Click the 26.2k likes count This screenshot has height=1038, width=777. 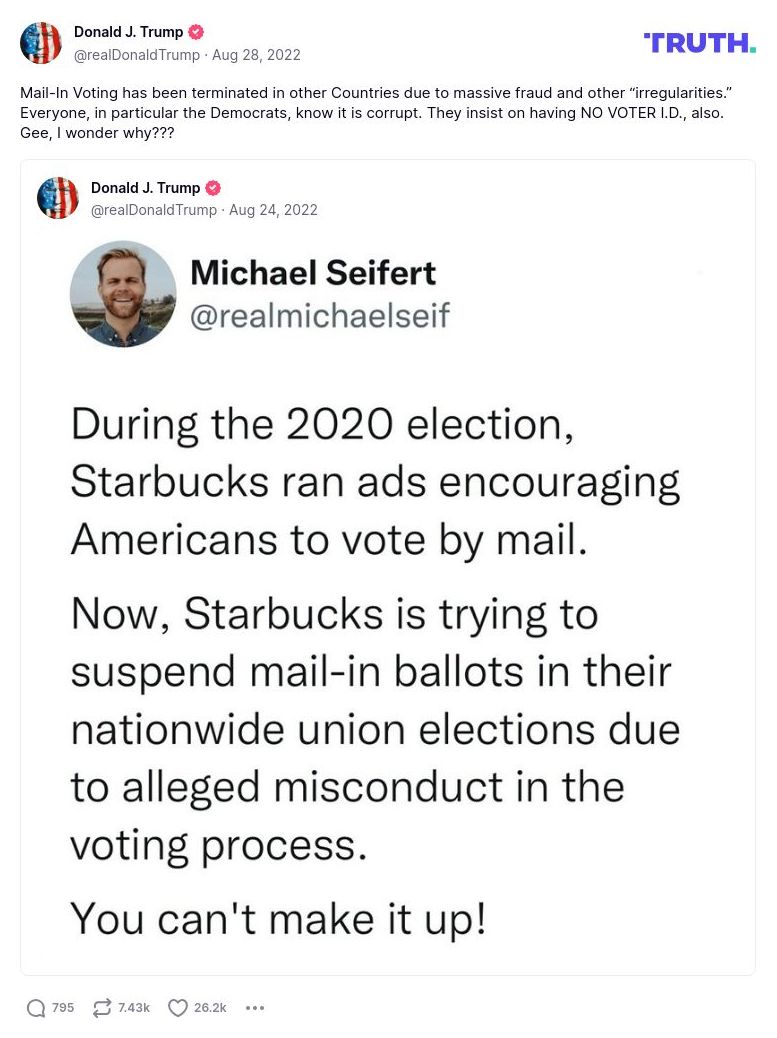click(210, 1008)
